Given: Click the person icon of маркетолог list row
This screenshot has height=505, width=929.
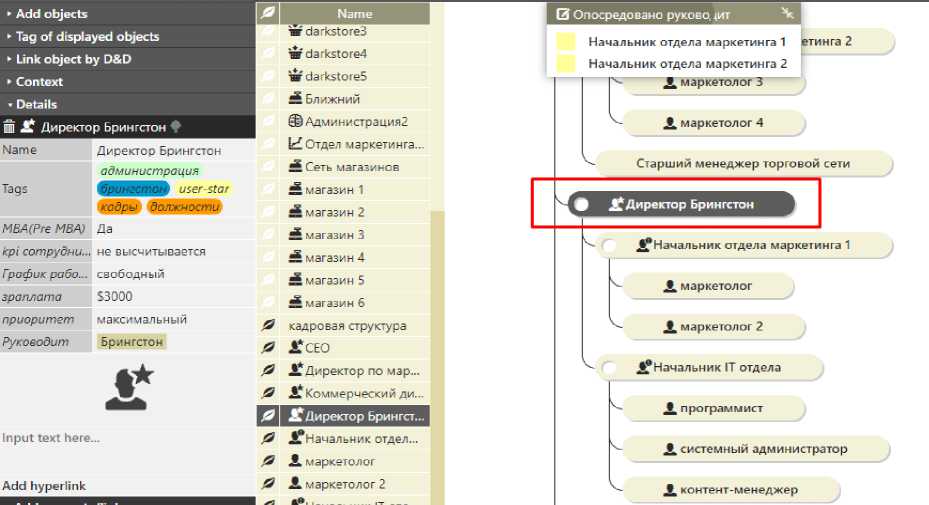Looking at the screenshot, I should [295, 461].
